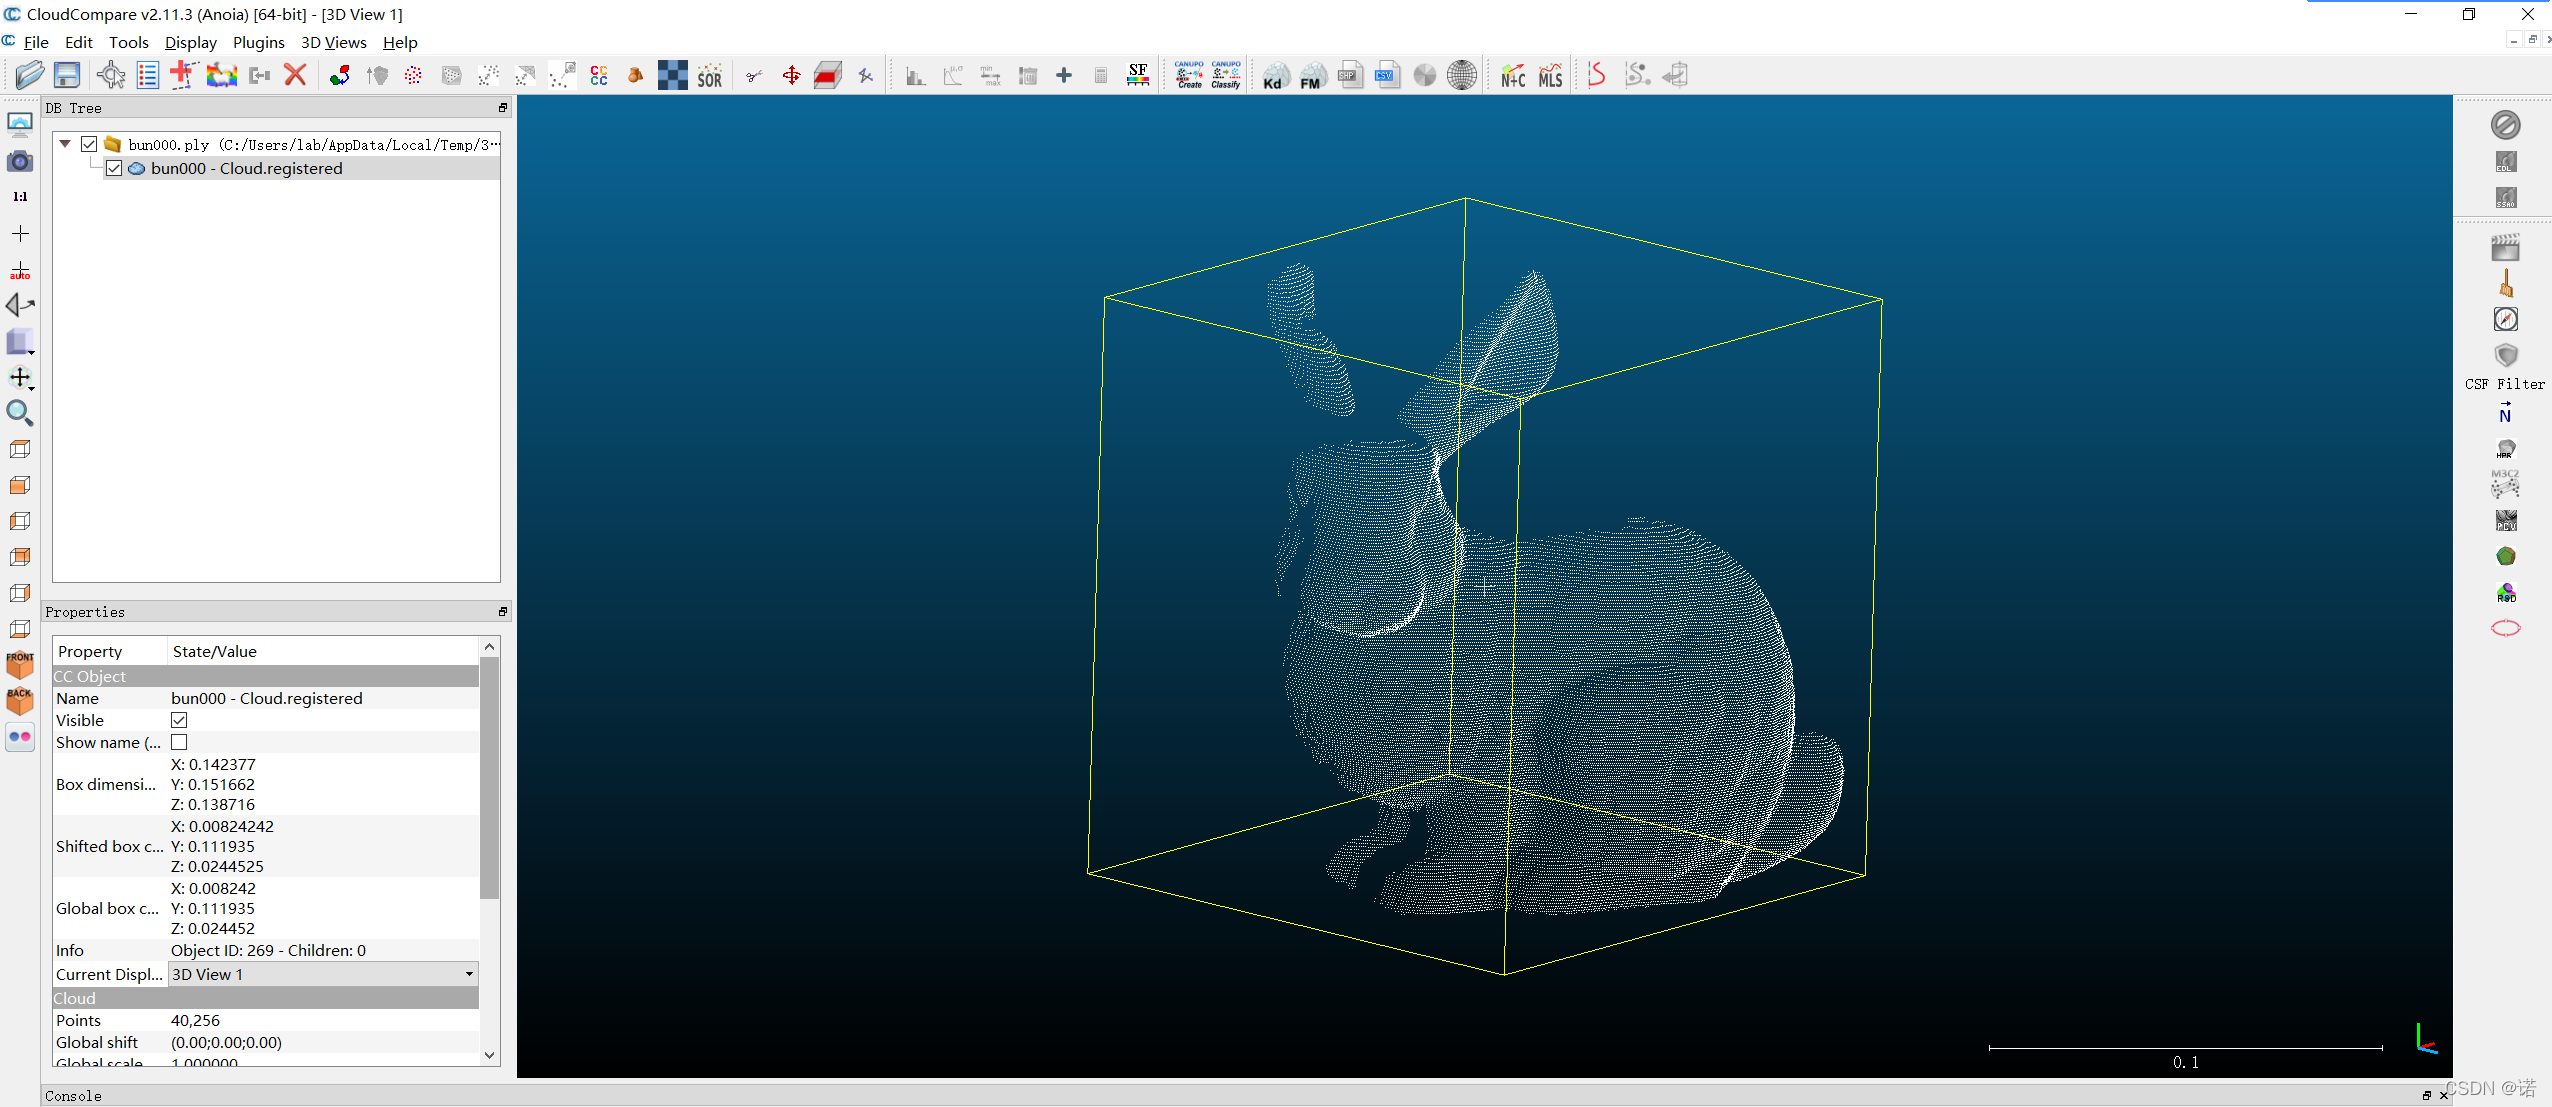Uncheck the bun000.ply folder checkbox
Screen dimensions: 2552x1107
(x=89, y=144)
